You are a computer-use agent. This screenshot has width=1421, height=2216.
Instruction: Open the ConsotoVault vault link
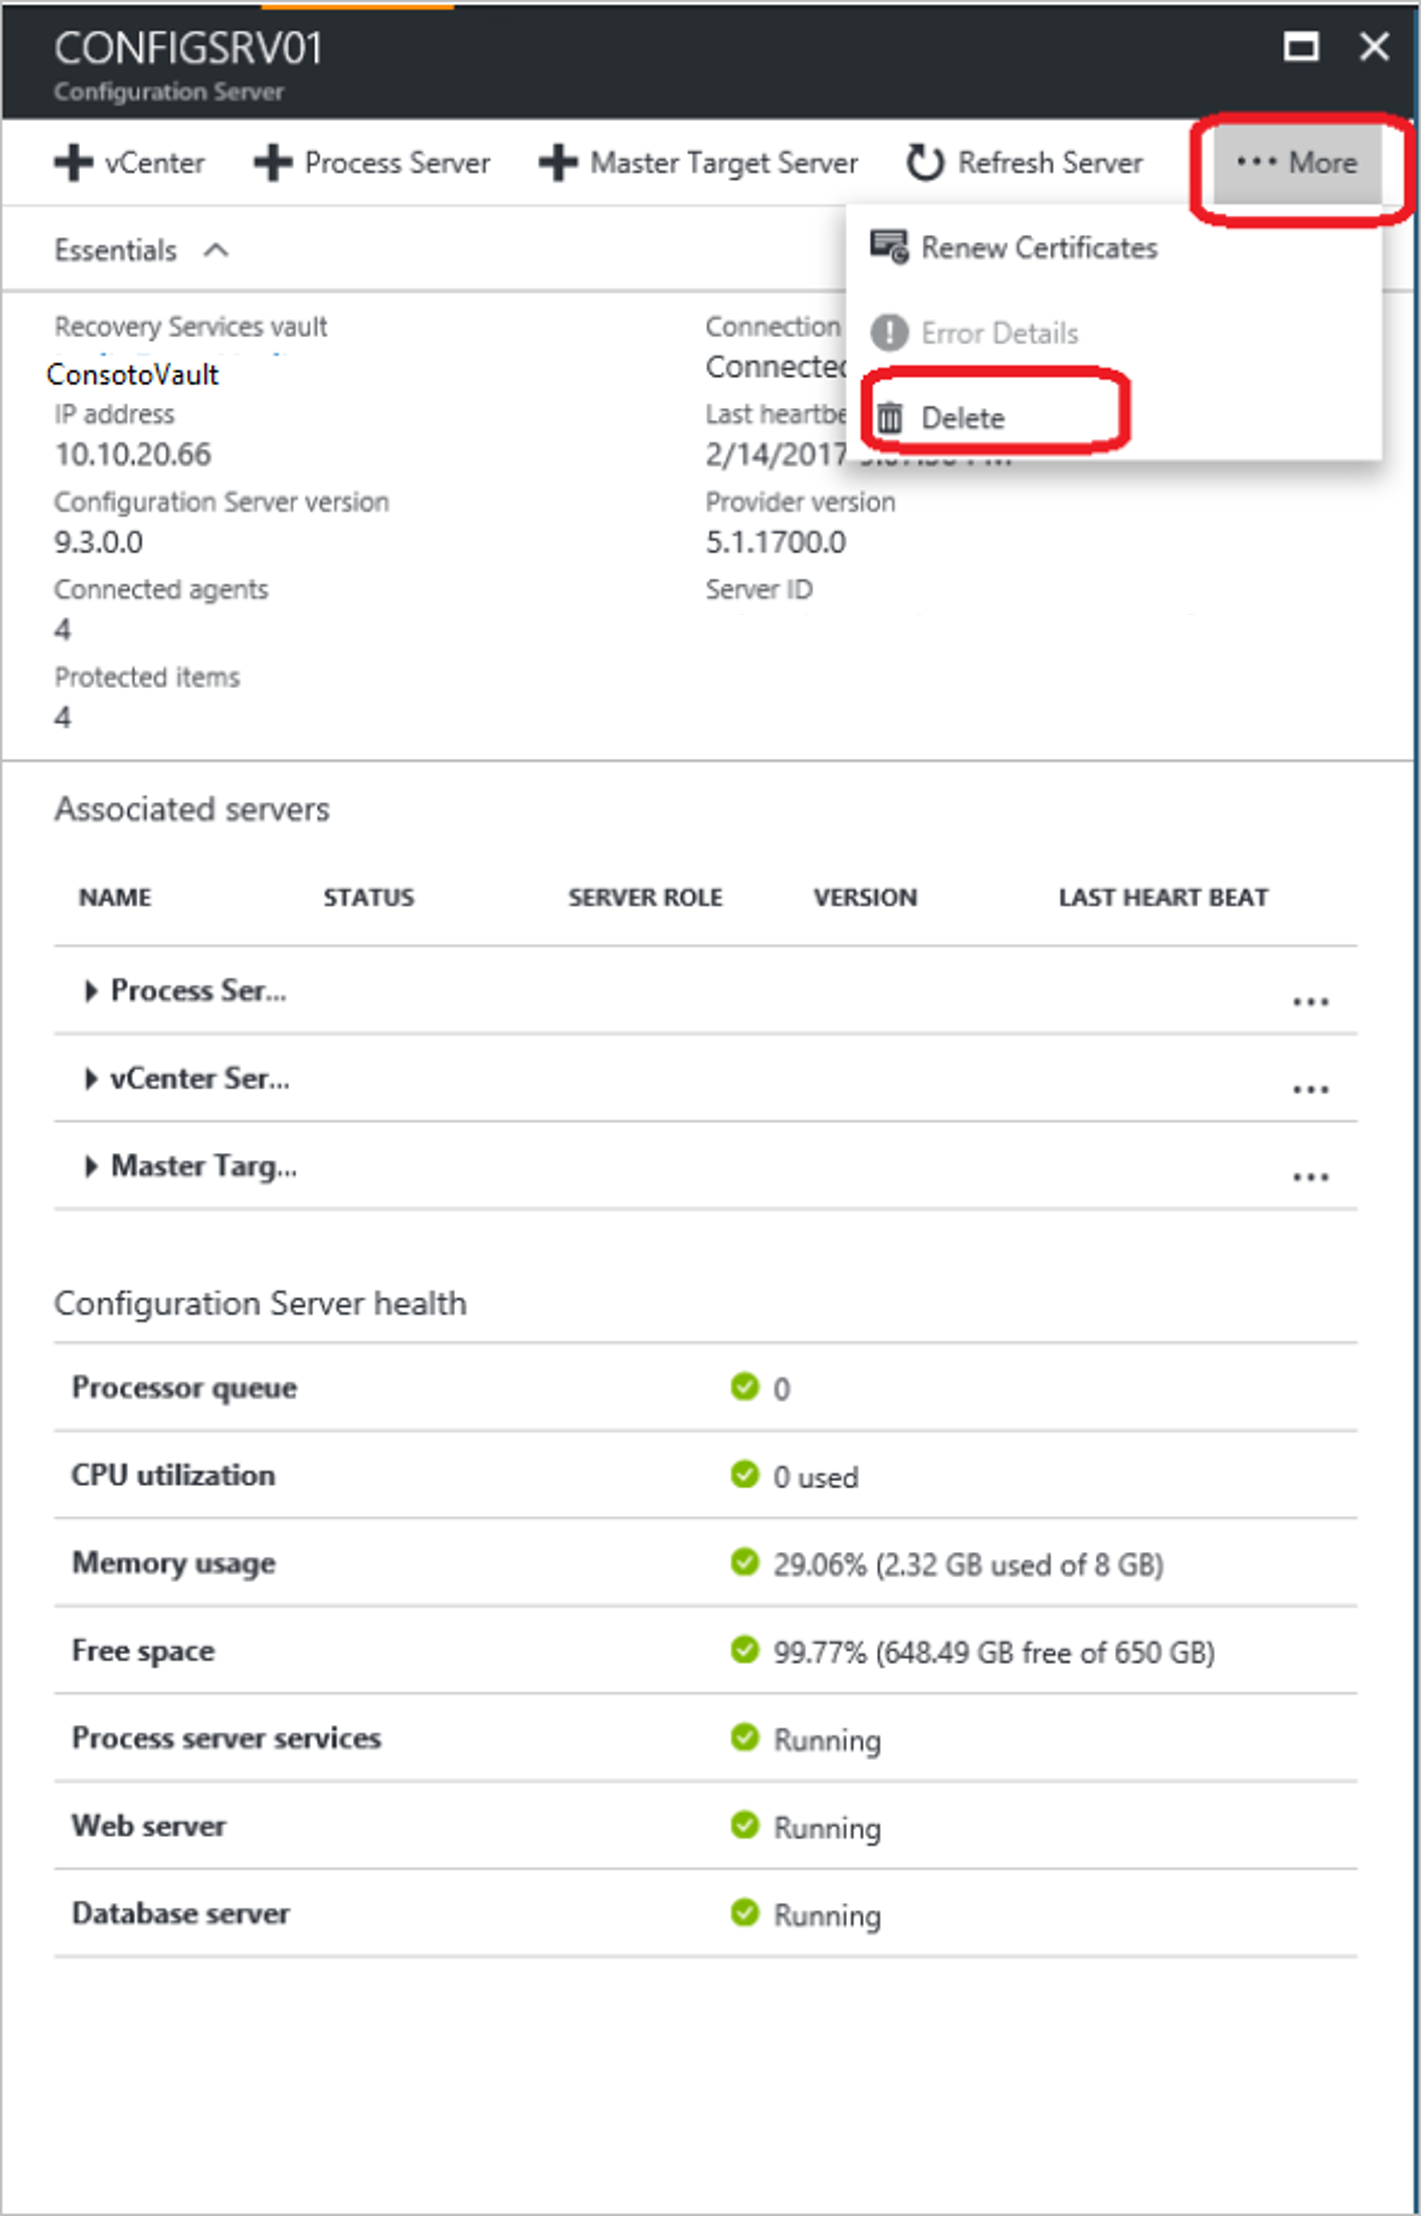(x=133, y=375)
